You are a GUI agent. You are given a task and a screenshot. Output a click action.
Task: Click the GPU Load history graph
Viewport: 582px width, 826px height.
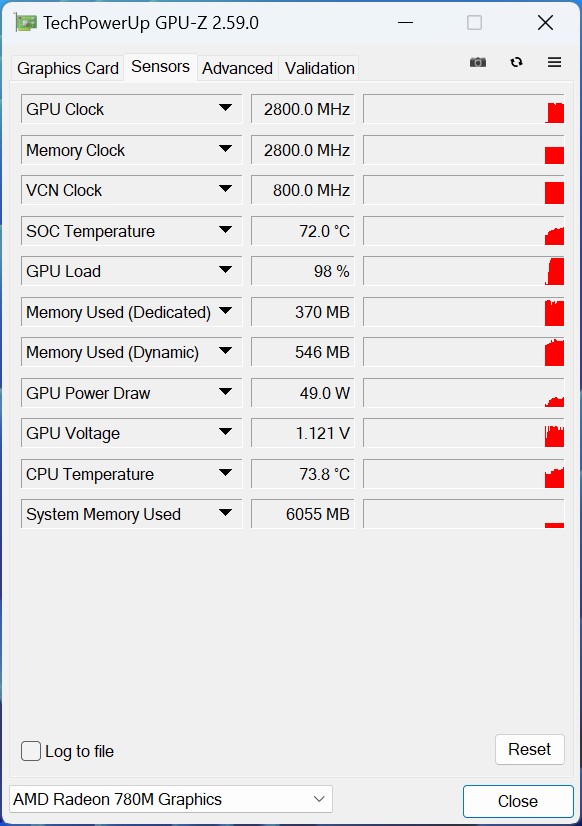[x=463, y=271]
